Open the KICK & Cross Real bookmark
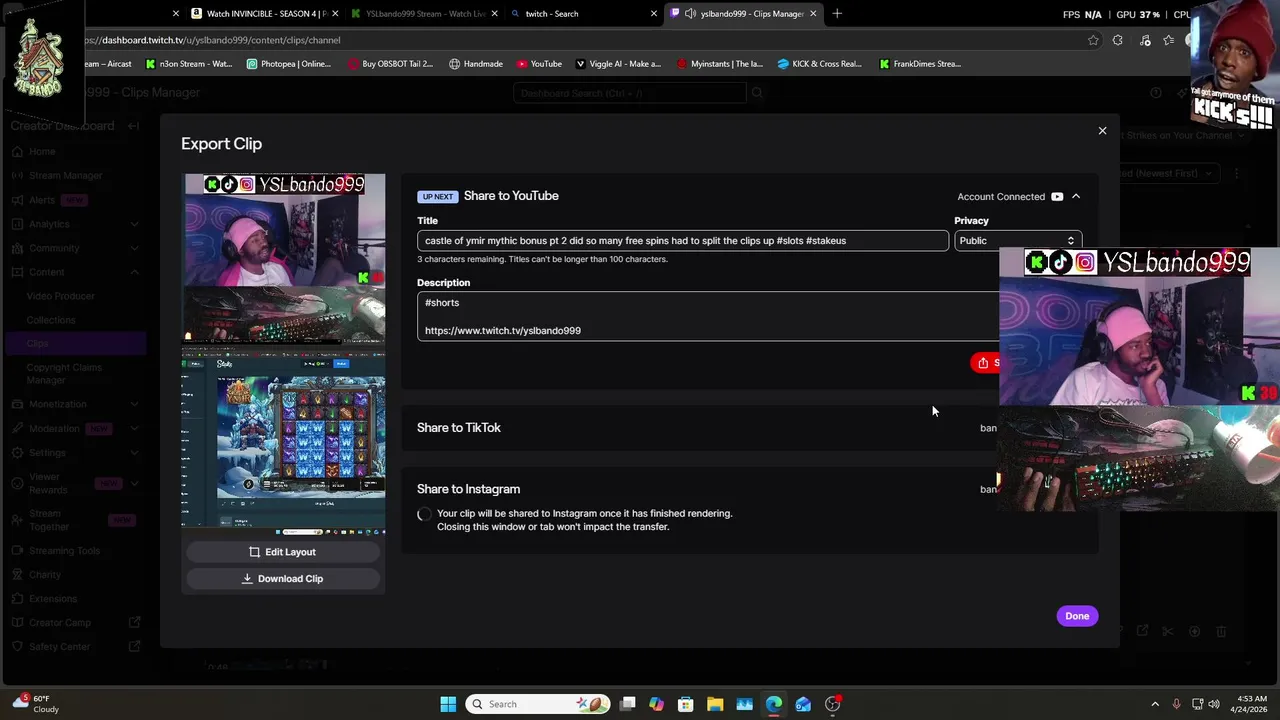This screenshot has width=1280, height=720. pyautogui.click(x=819, y=64)
